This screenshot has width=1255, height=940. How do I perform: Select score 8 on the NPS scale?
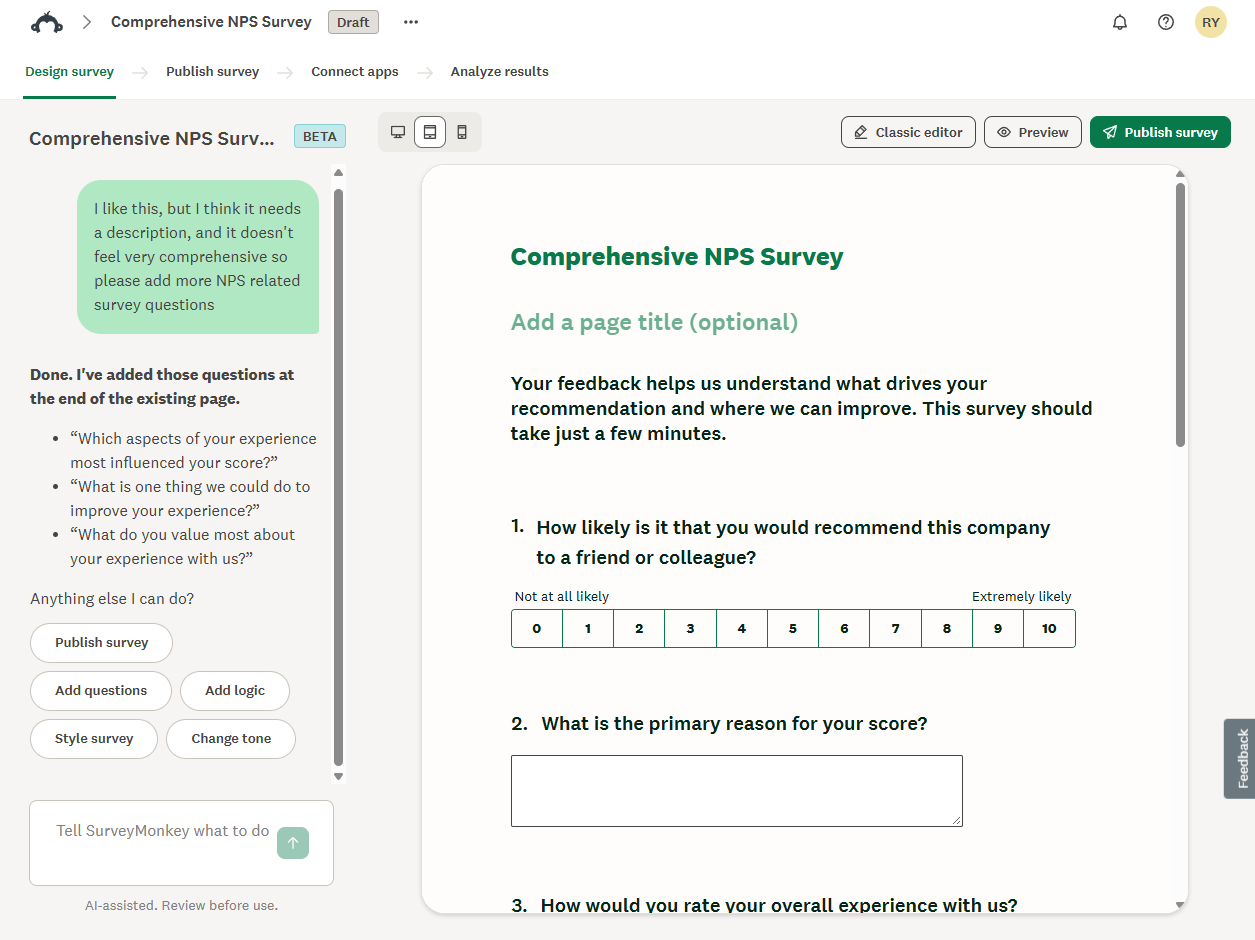947,629
